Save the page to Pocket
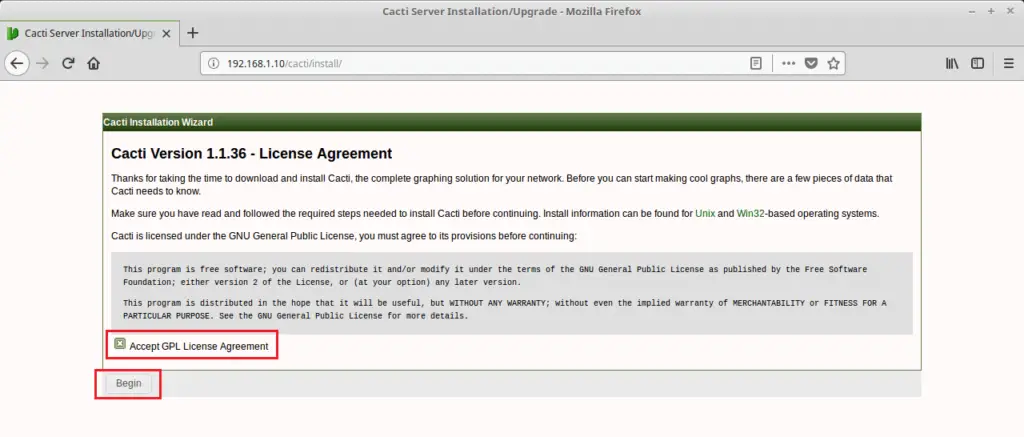 pos(811,63)
